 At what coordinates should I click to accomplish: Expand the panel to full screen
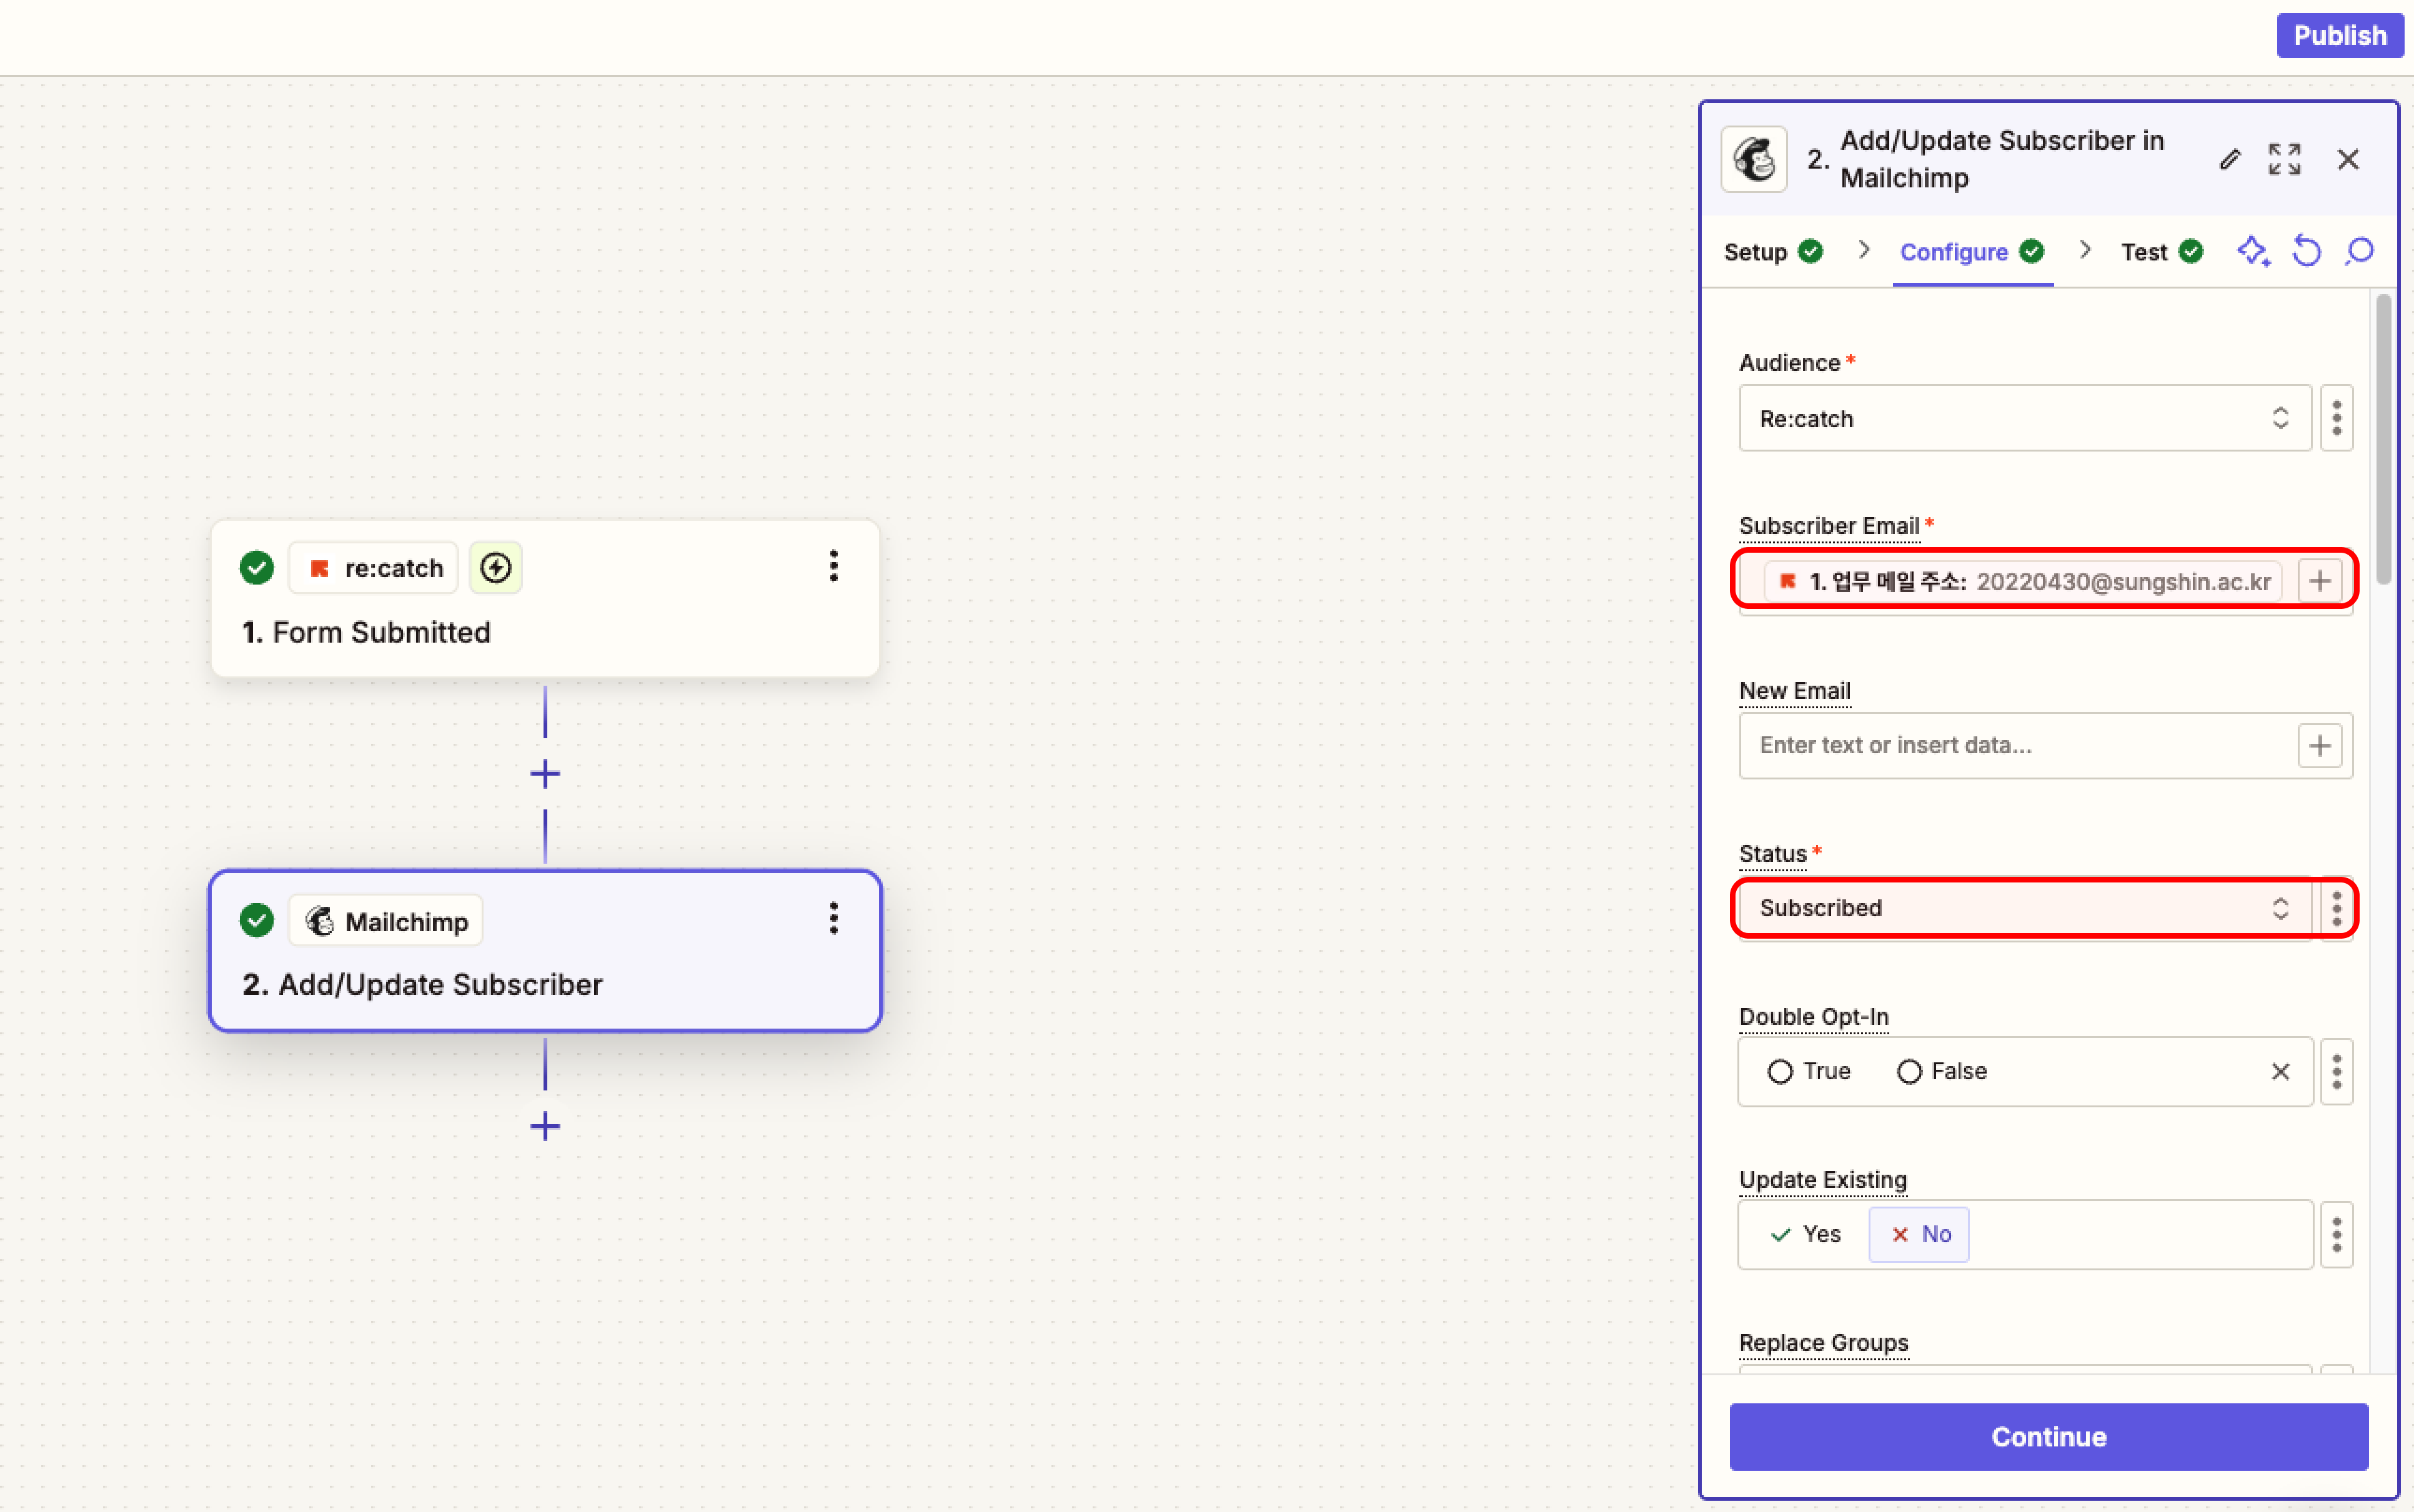point(2284,159)
